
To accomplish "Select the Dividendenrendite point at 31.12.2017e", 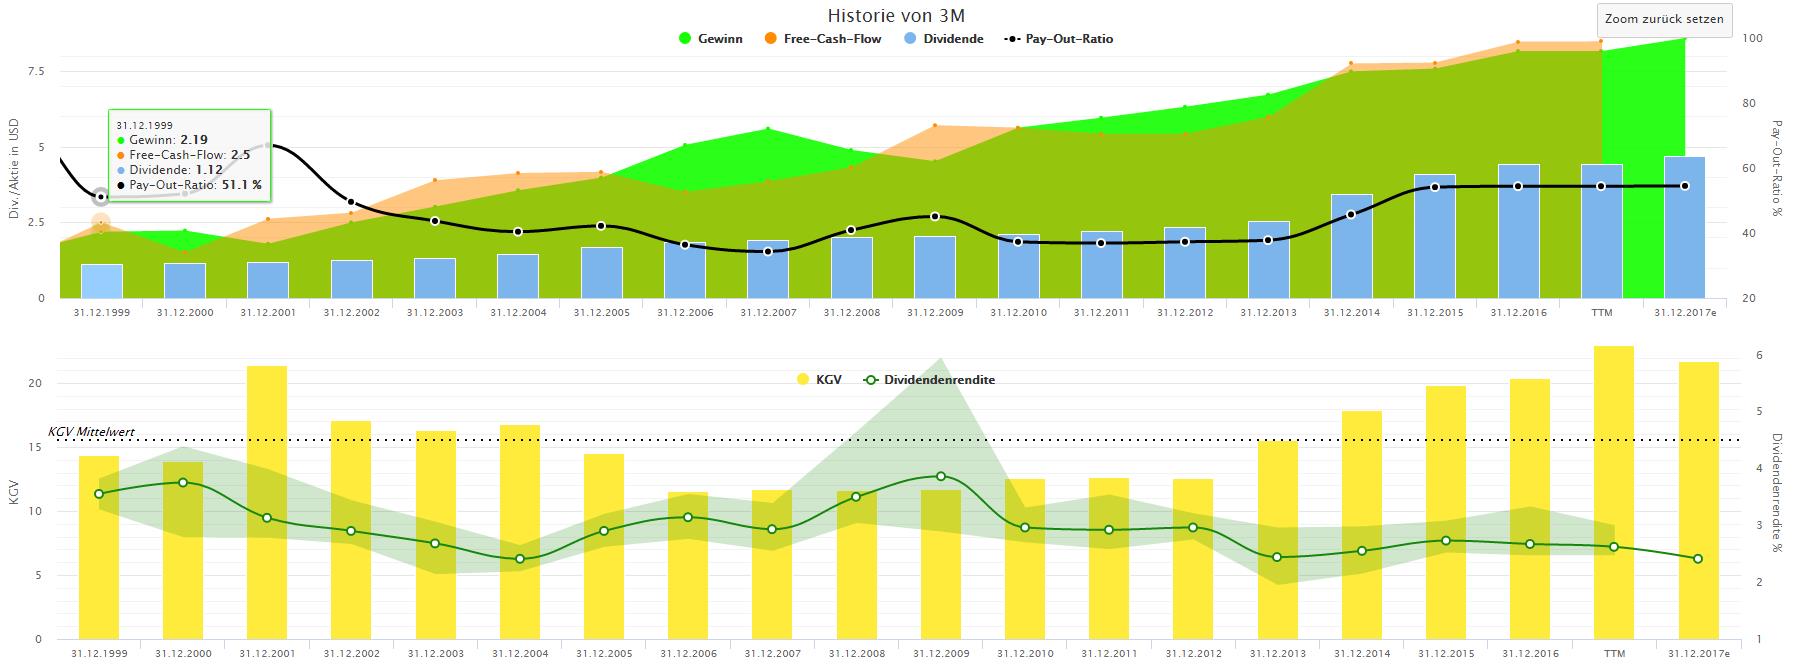I will (x=1698, y=559).
